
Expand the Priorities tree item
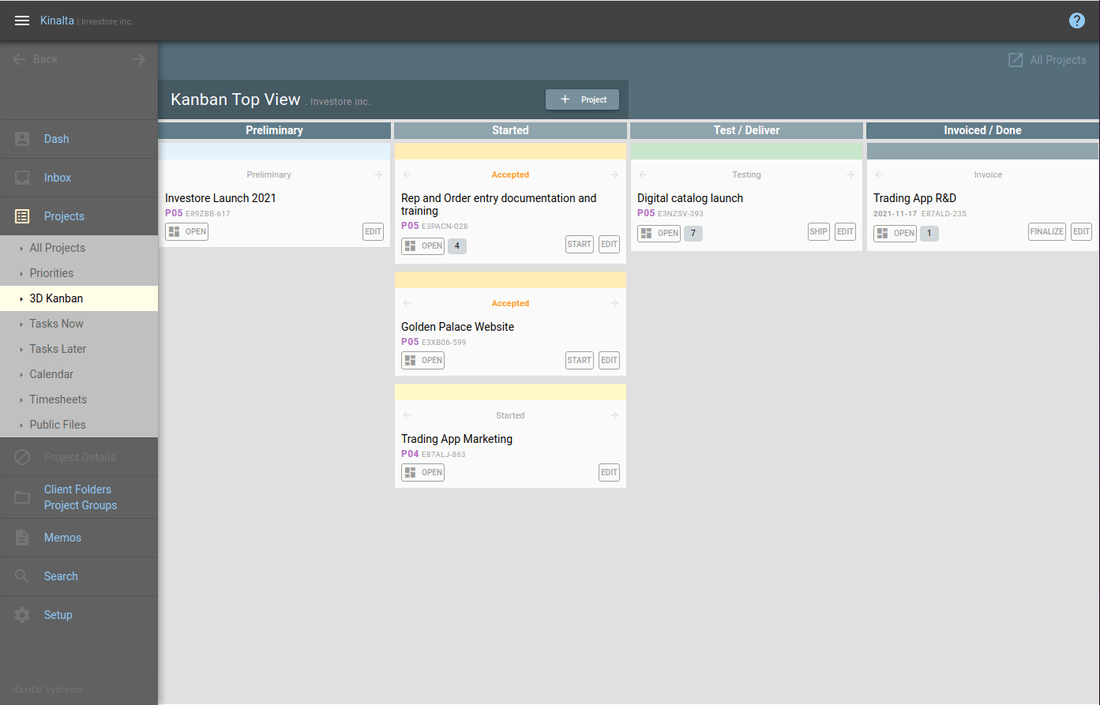pyautogui.click(x=51, y=273)
